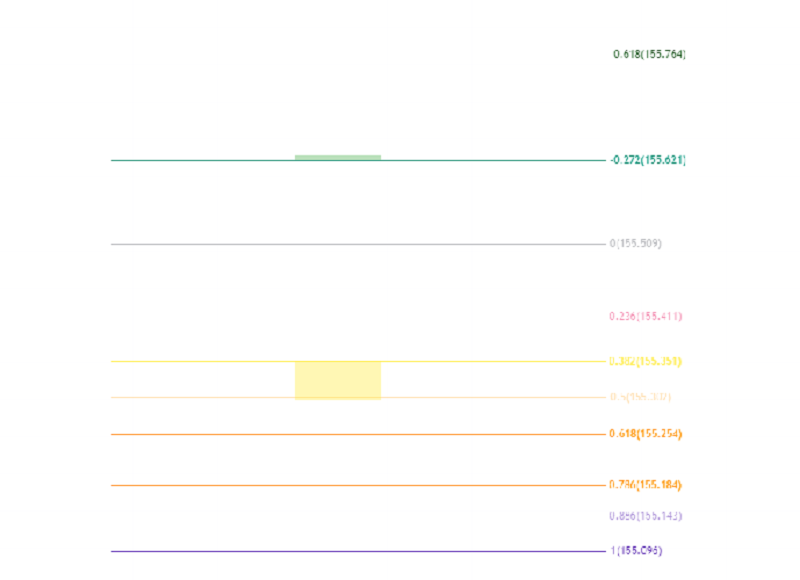Click the pale peach 0.5 level line

click(x=358, y=397)
